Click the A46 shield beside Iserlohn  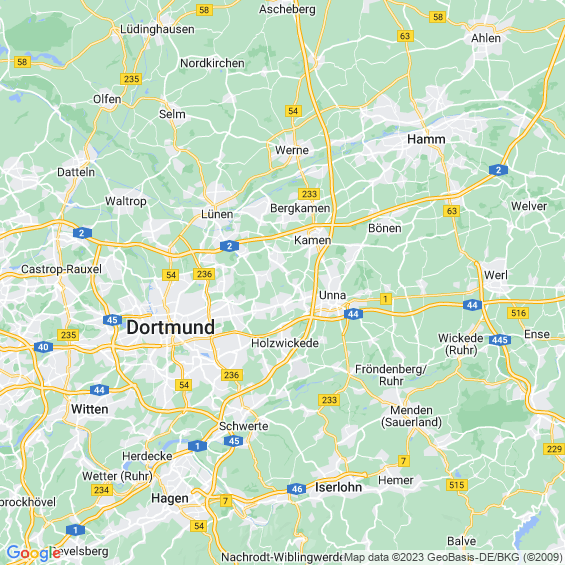click(297, 489)
